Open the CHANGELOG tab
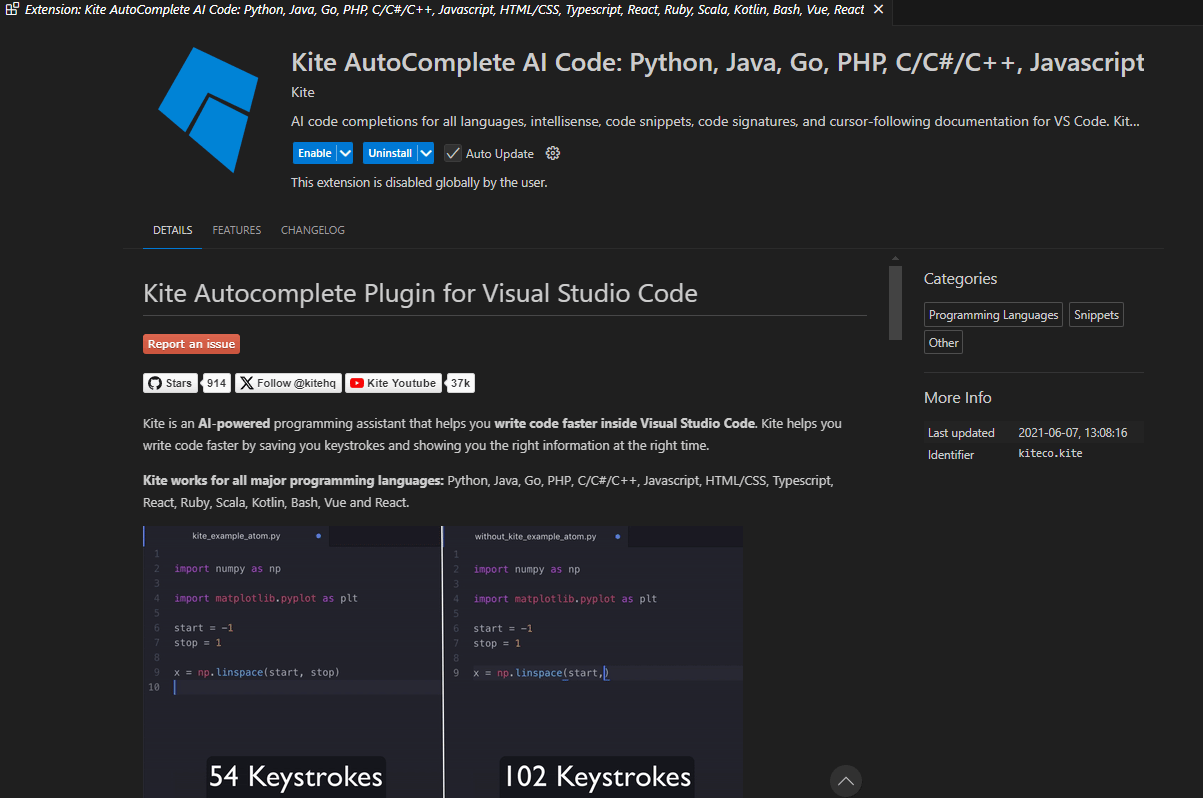This screenshot has height=798, width=1203. coord(313,230)
